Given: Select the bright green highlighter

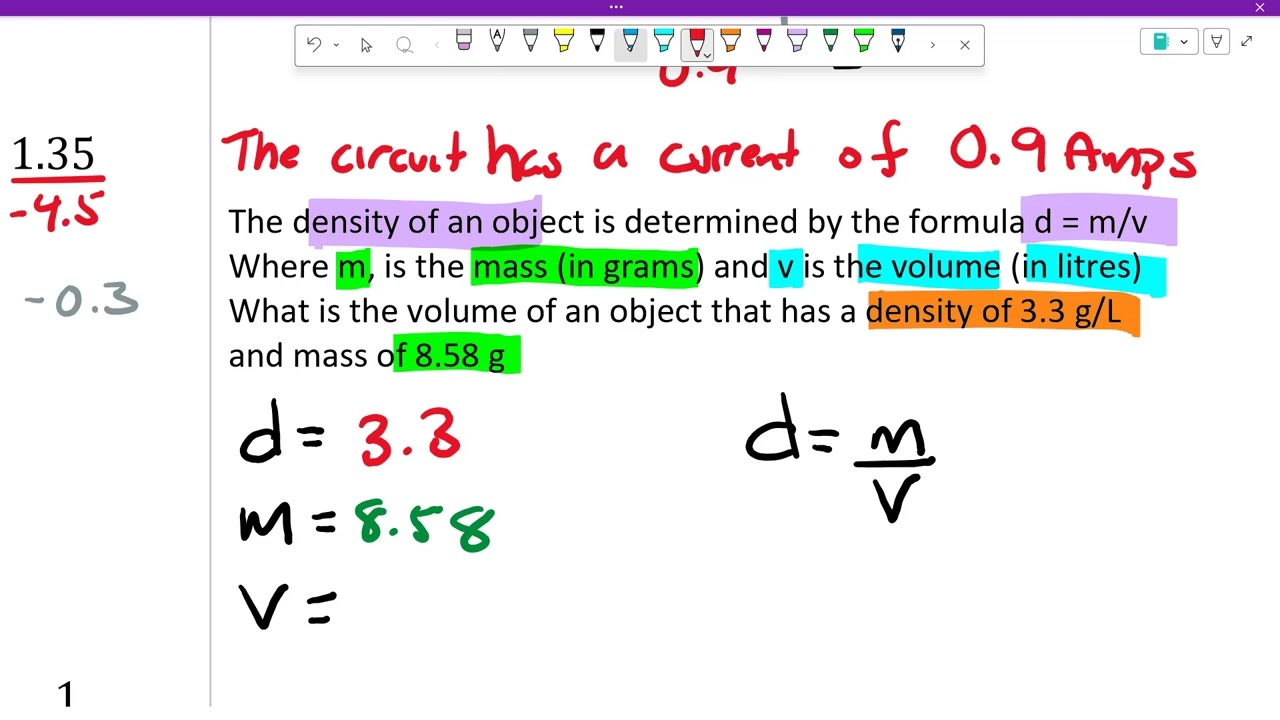Looking at the screenshot, I should [x=864, y=41].
